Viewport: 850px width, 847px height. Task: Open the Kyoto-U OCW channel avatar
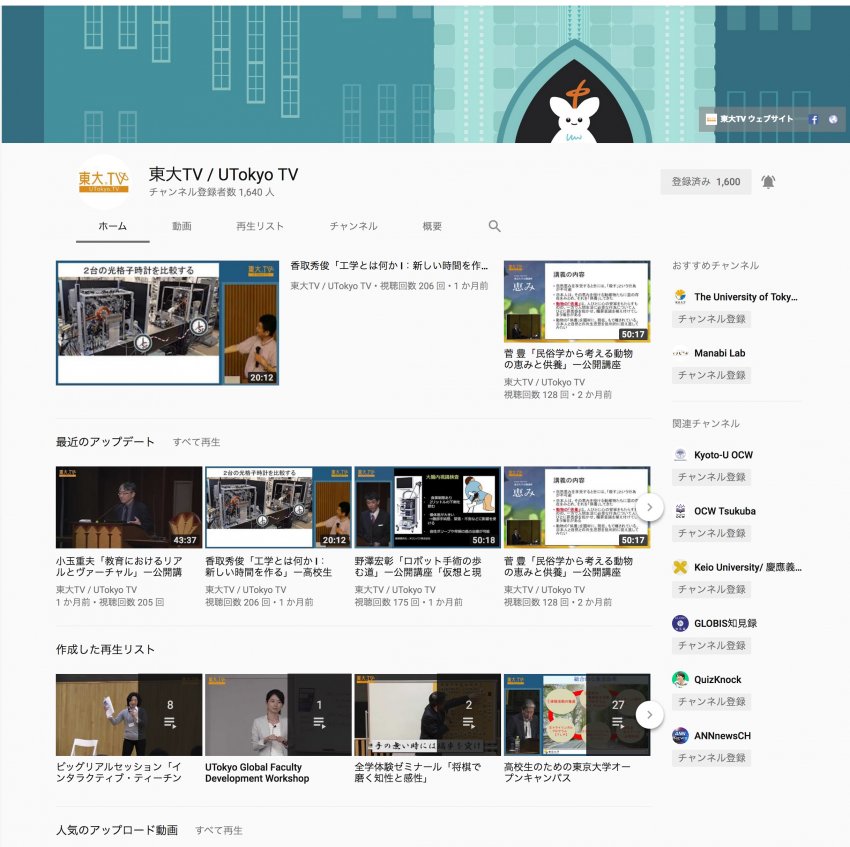(x=680, y=455)
